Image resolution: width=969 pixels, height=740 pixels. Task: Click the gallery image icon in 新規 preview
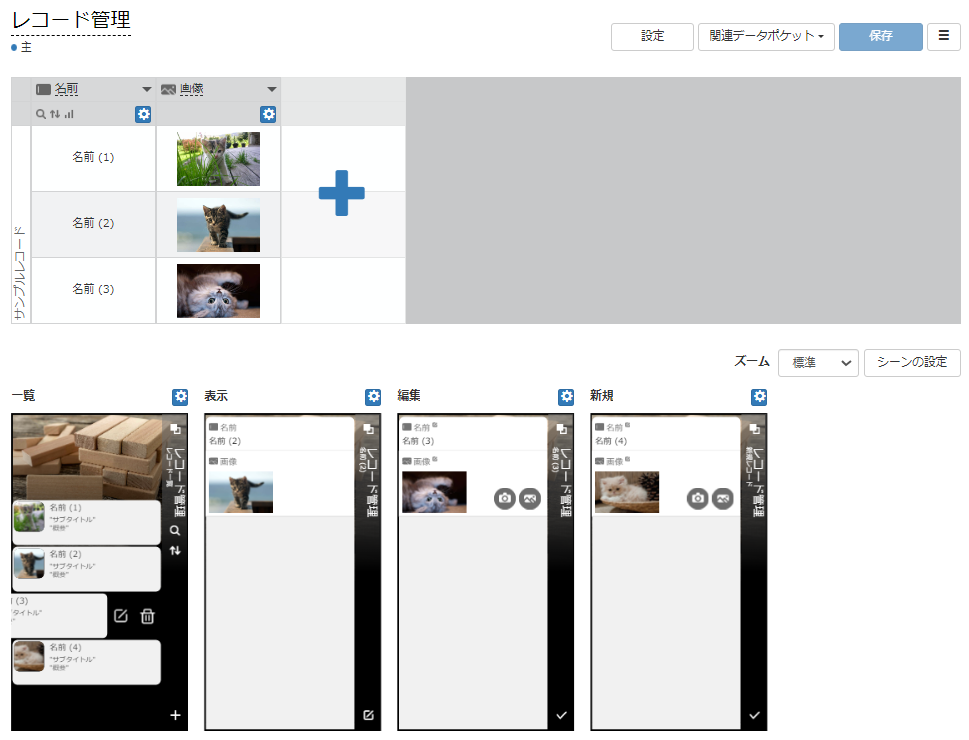coord(723,498)
